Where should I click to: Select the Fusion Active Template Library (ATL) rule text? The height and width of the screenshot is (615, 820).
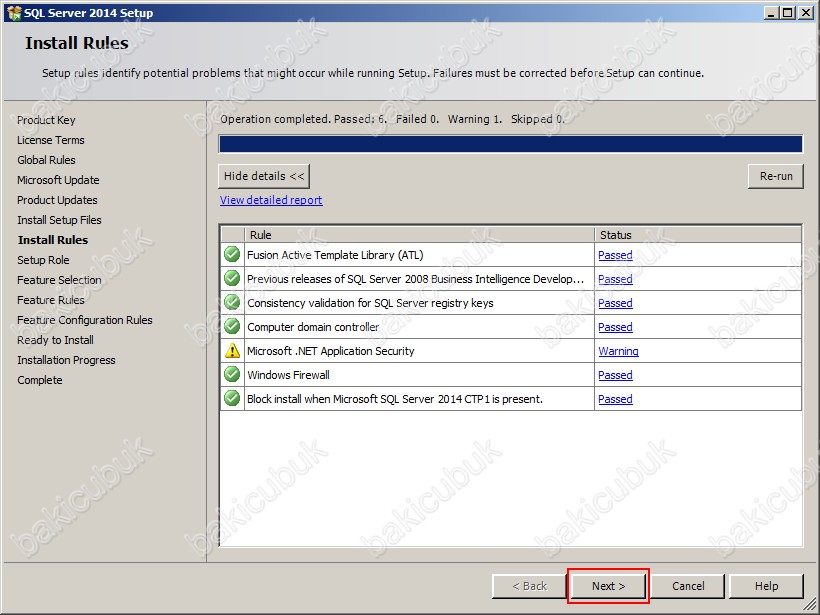click(335, 255)
